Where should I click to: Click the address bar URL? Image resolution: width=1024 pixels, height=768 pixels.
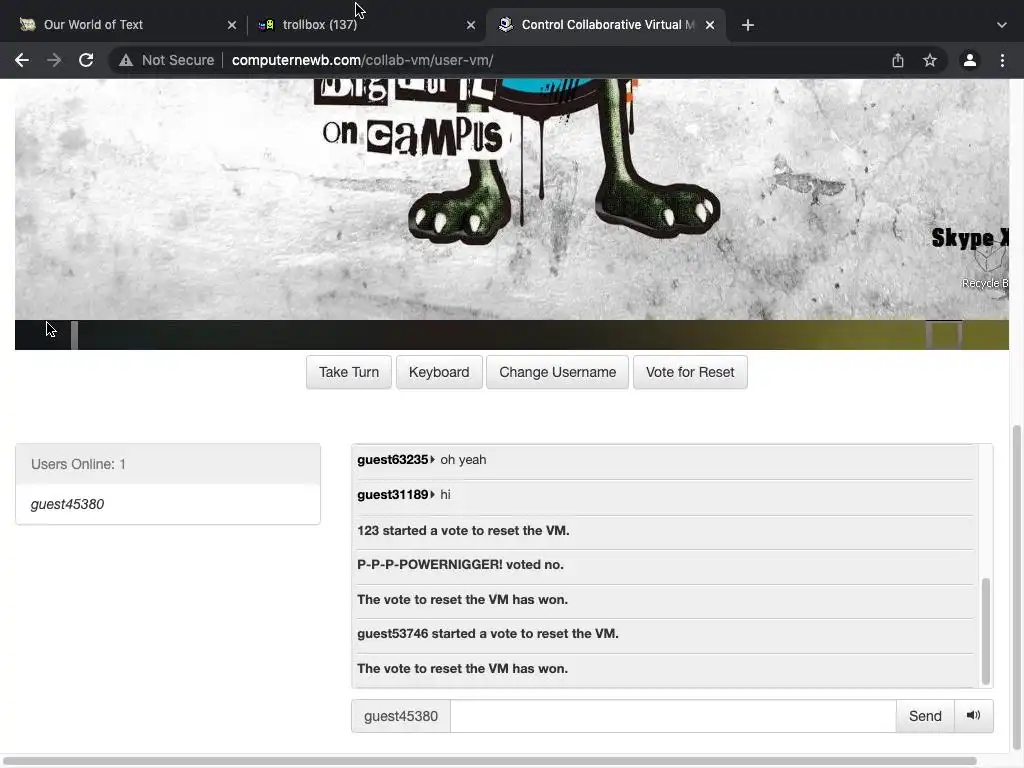click(362, 60)
